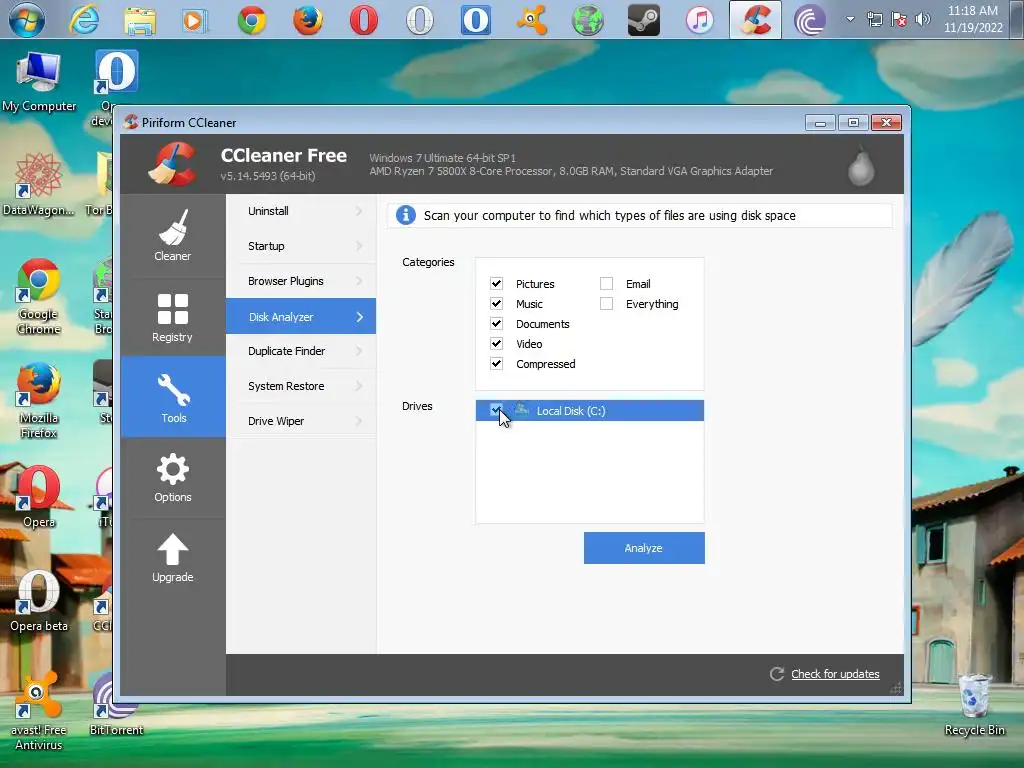Toggle the Local Disk (C:) checkbox
The width and height of the screenshot is (1024, 768).
pyautogui.click(x=496, y=410)
